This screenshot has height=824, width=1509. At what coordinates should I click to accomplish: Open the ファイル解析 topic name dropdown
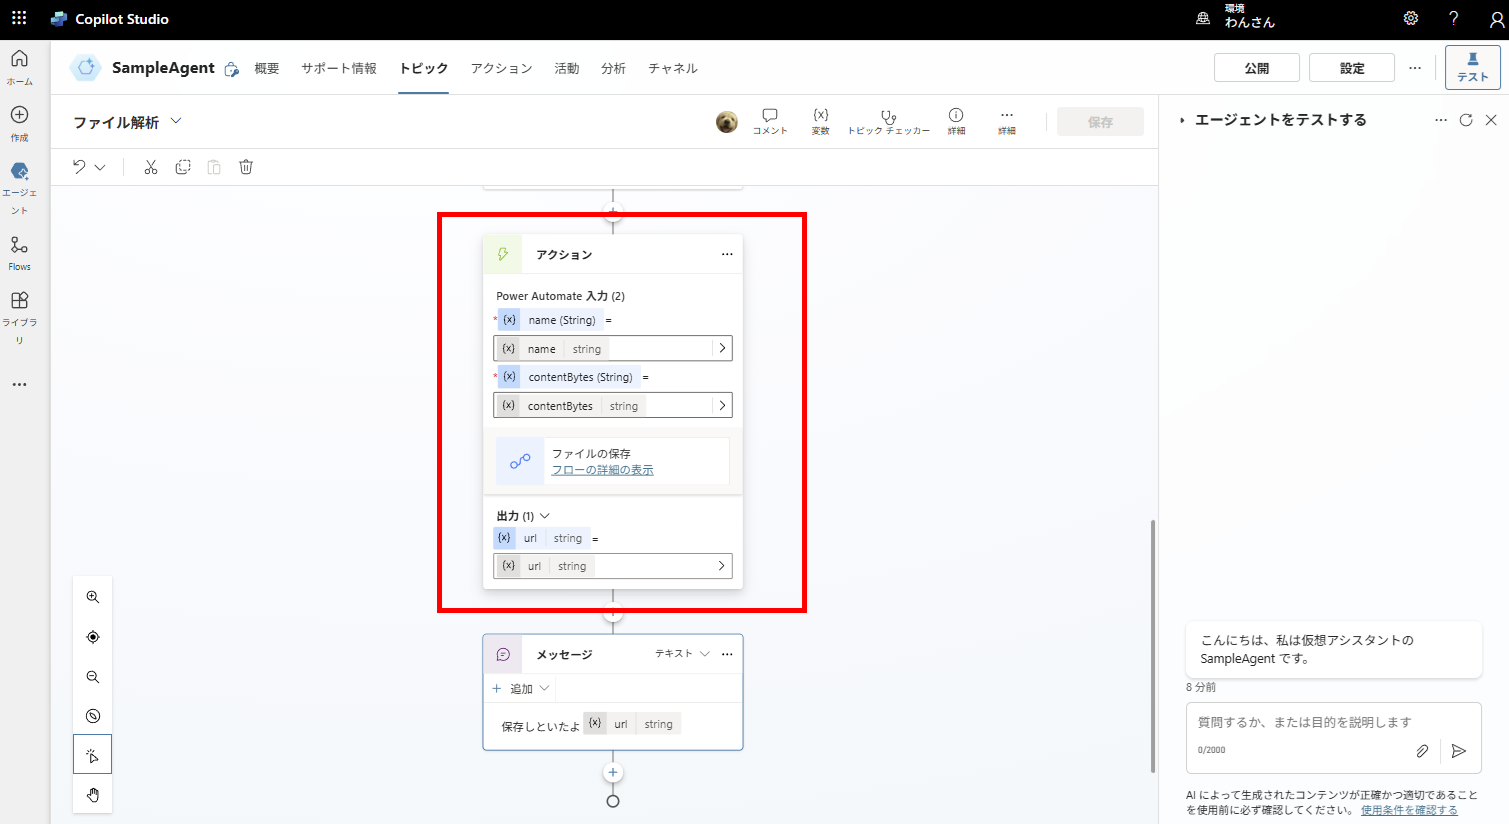point(177,121)
